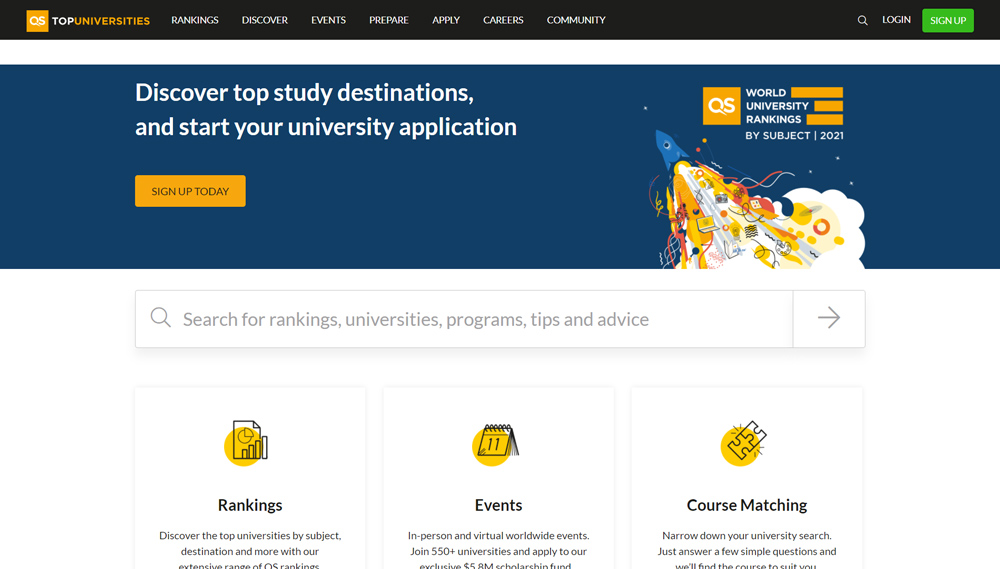Open the search icon in top navigation
The width and height of the screenshot is (1000, 569).
click(862, 20)
